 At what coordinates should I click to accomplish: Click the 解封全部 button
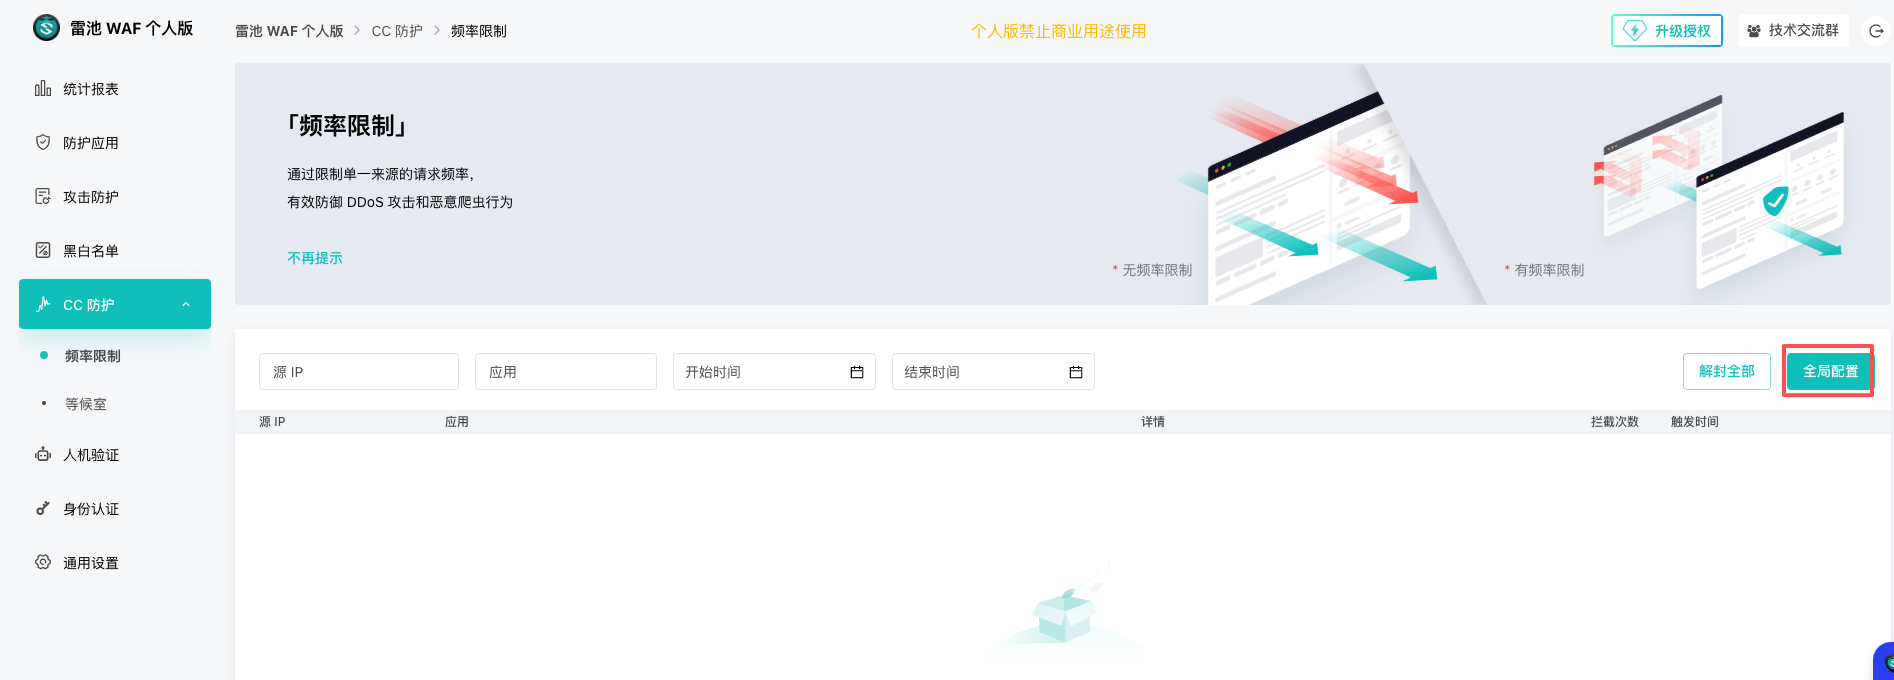click(x=1726, y=371)
